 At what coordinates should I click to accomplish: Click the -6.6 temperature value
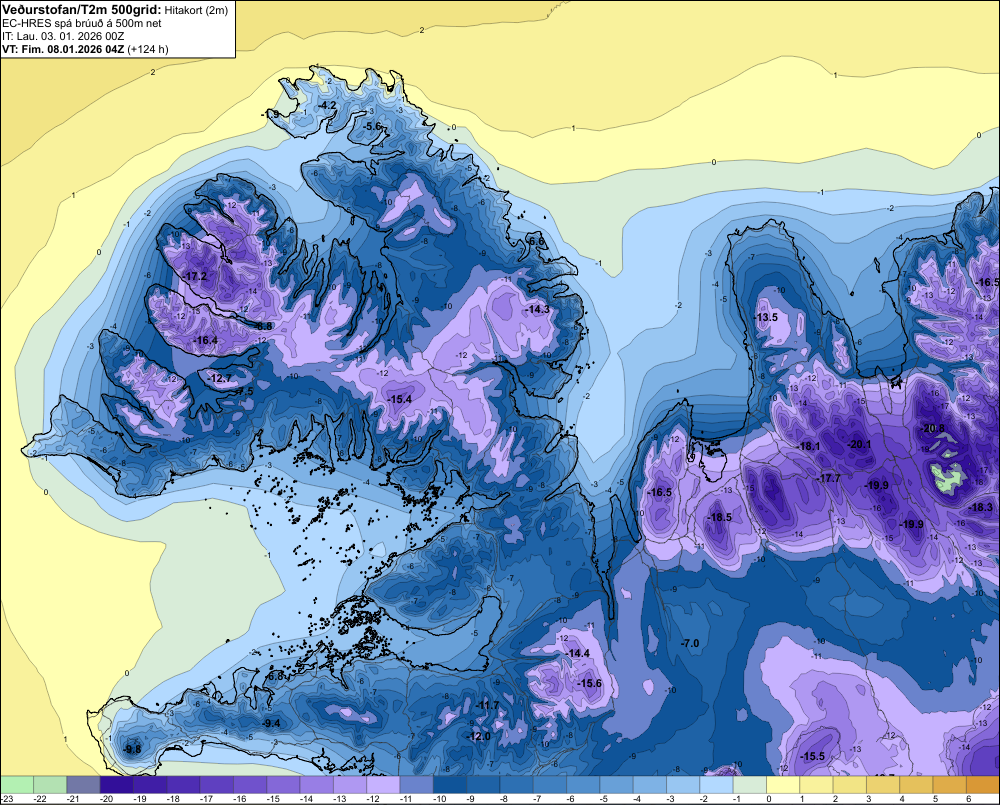point(536,241)
